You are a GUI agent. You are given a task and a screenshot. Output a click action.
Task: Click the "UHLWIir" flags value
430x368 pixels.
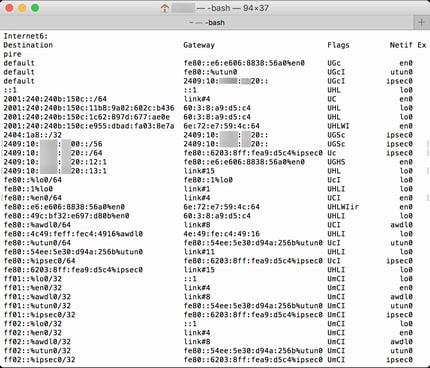(x=343, y=207)
